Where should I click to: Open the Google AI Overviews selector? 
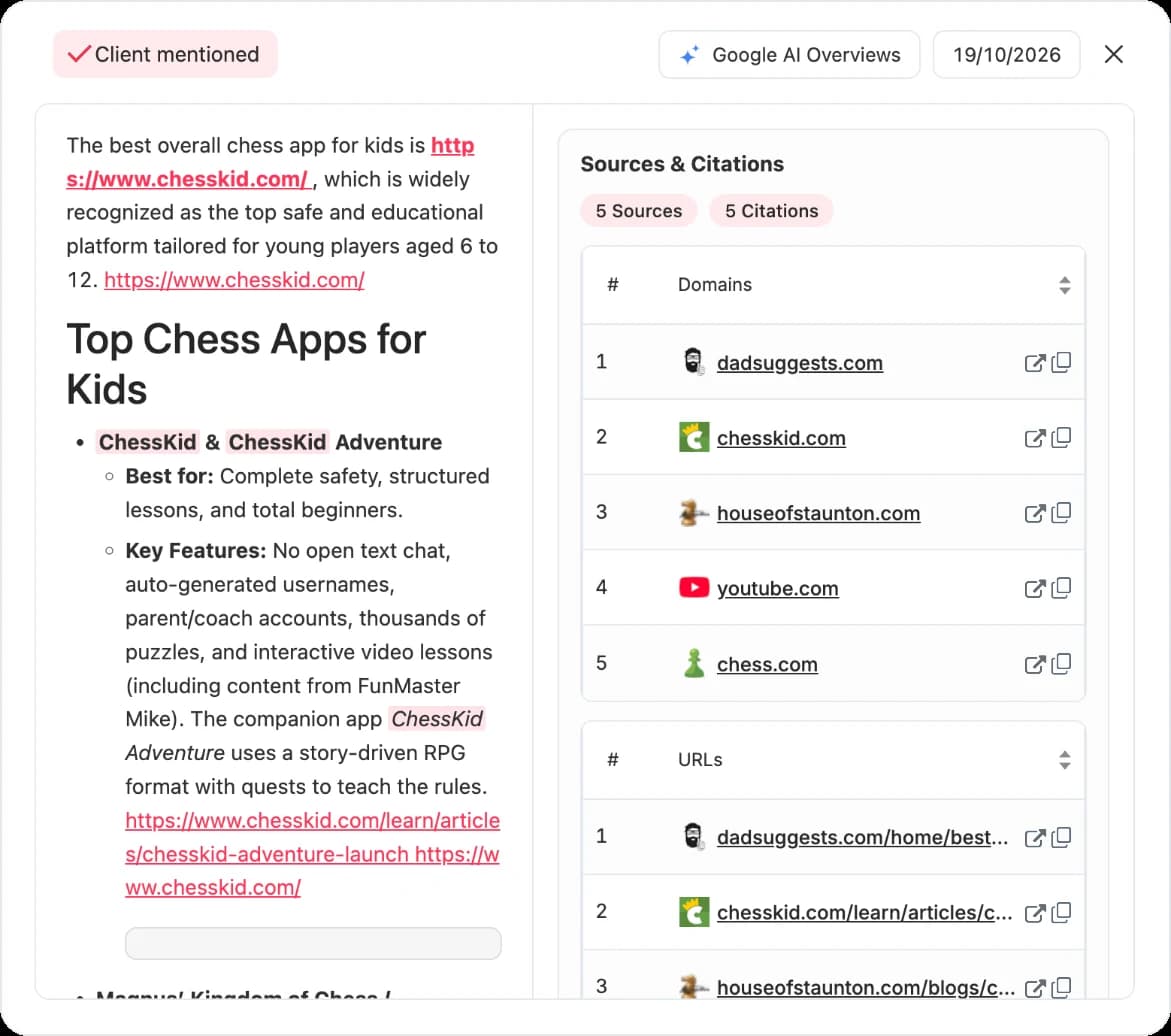point(789,55)
